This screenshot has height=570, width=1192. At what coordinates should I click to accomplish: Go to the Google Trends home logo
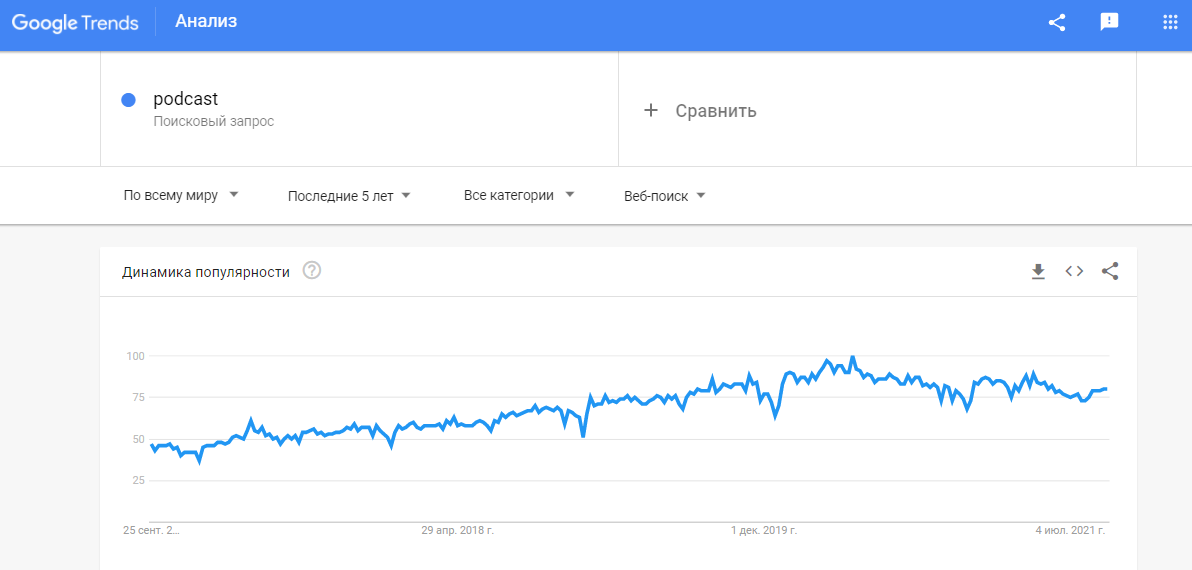point(75,23)
